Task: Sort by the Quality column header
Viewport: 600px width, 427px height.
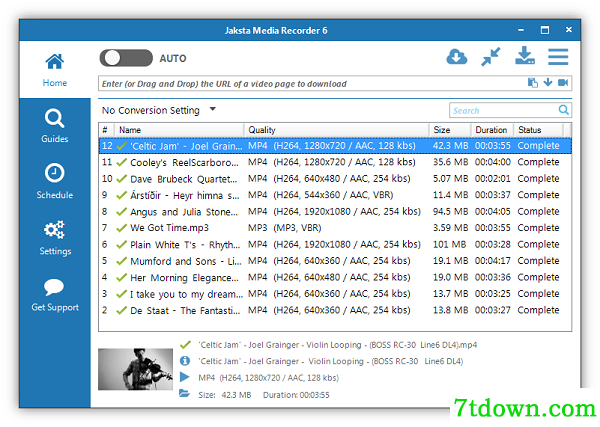Action: tap(336, 130)
